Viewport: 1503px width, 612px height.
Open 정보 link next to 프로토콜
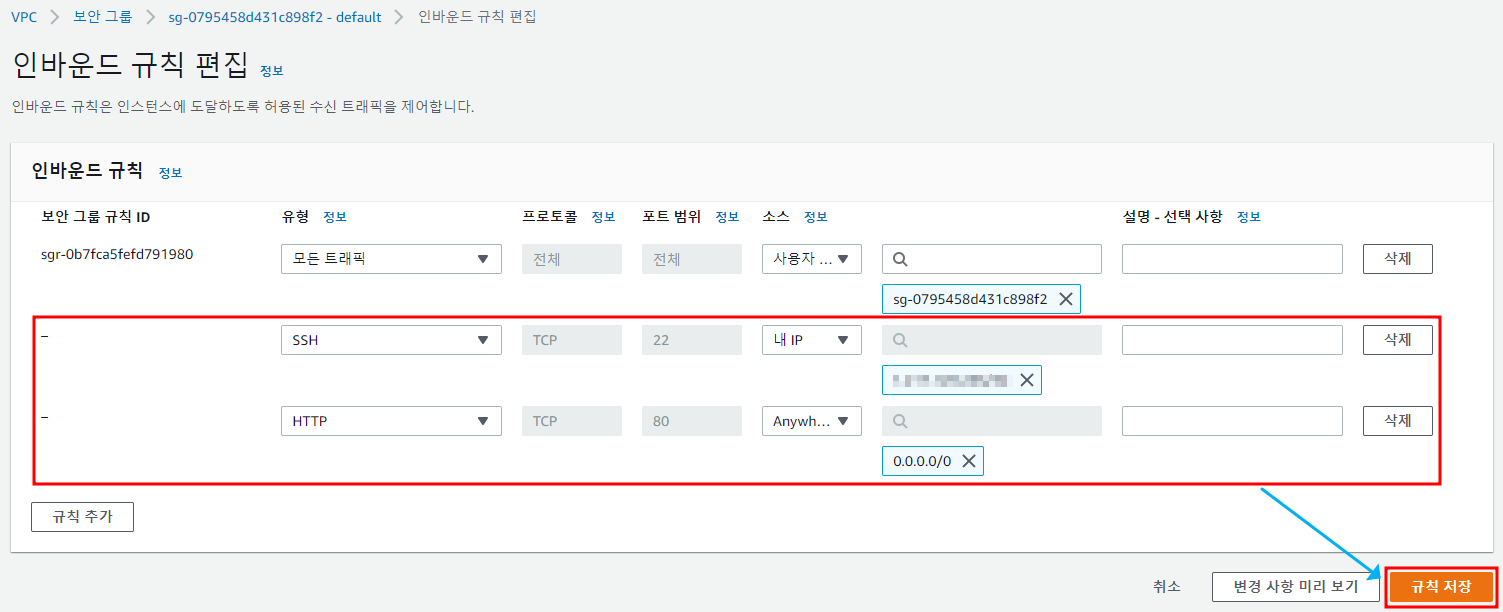[603, 217]
